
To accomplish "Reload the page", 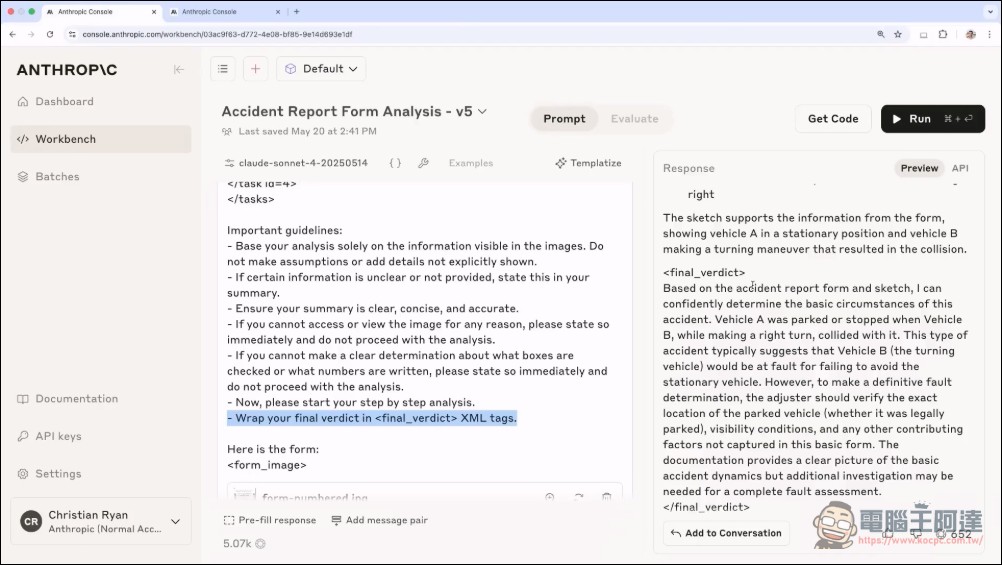I will tap(50, 35).
